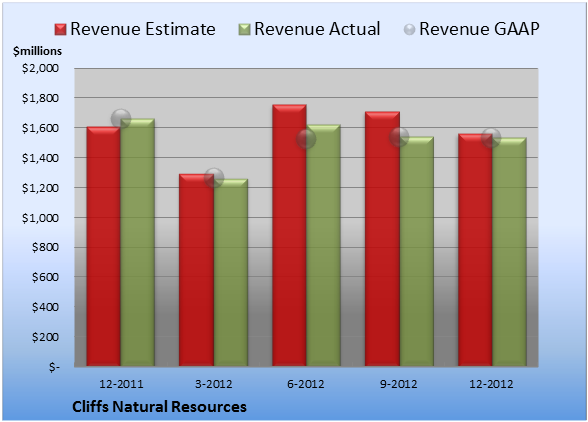Click the GAAP sphere marker for 6-2012
This screenshot has width=588, height=422.
coord(306,139)
